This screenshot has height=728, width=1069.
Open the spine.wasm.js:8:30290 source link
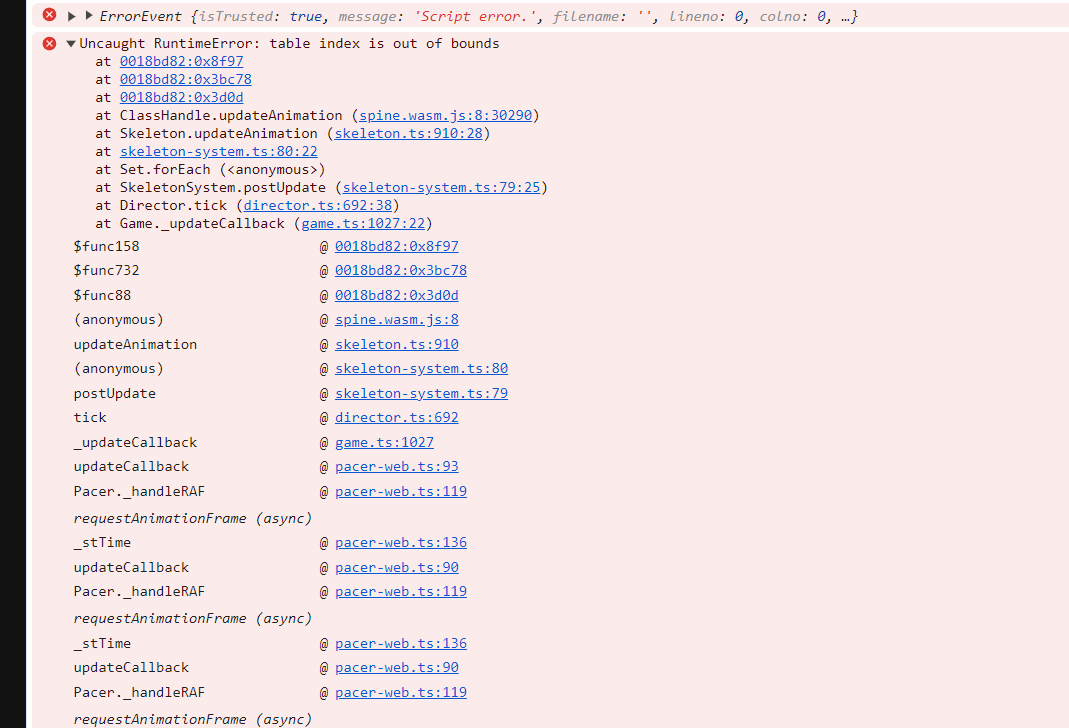(x=445, y=115)
